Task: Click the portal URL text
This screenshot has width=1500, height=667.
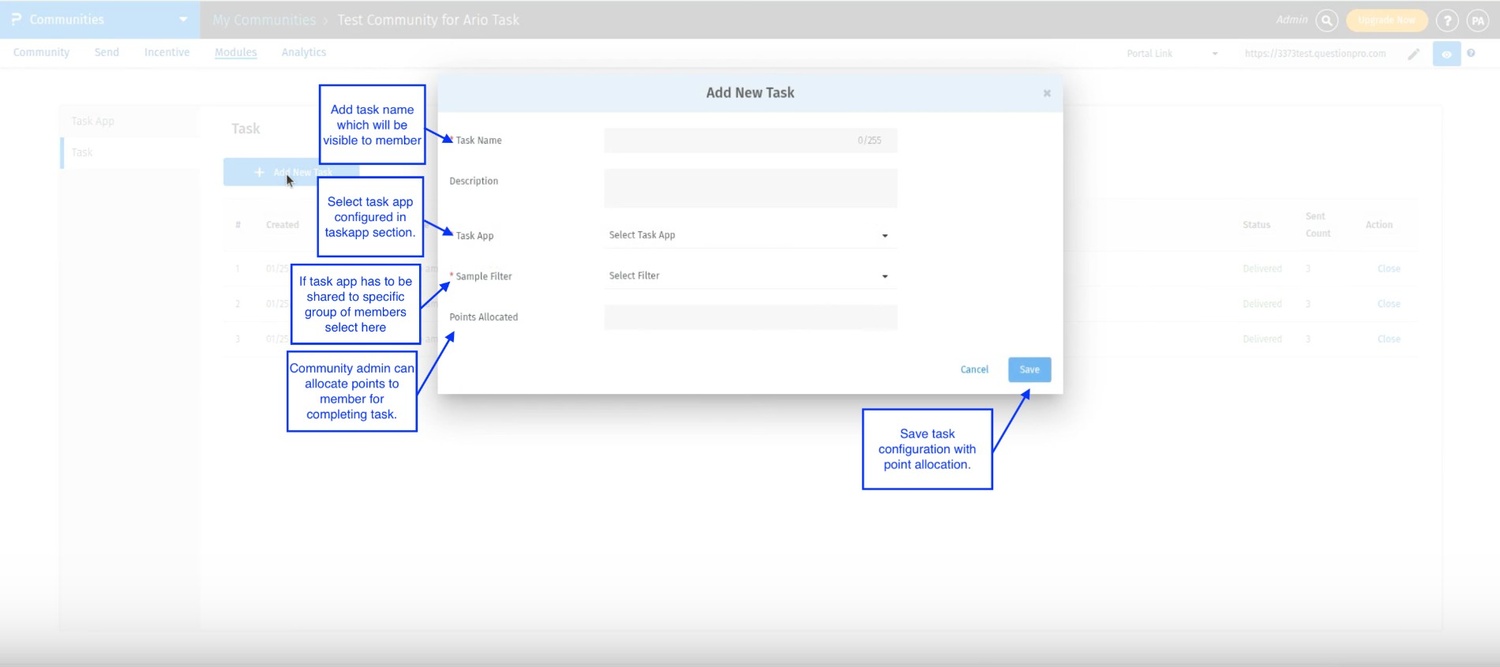Action: [1315, 54]
